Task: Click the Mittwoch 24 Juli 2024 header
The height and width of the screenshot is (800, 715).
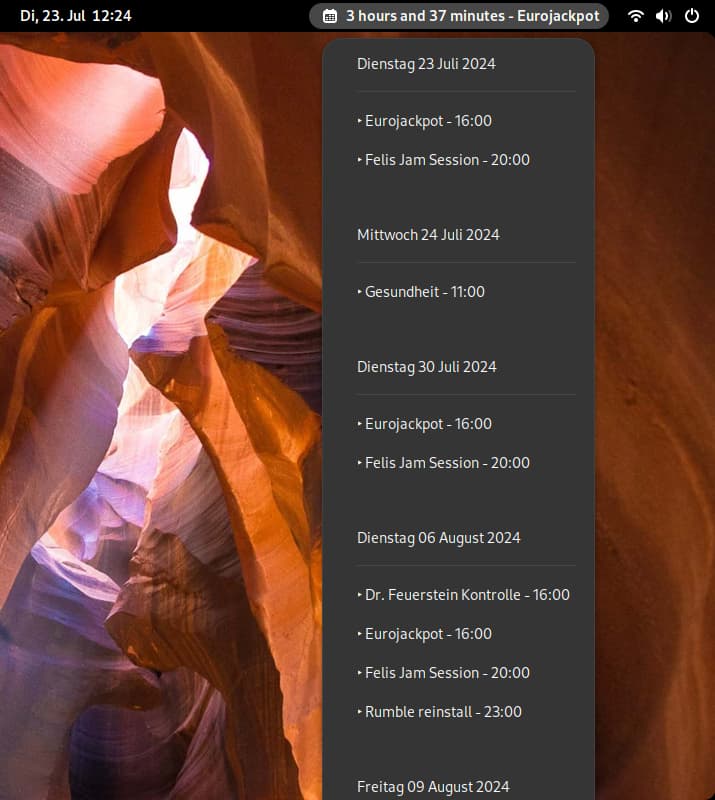Action: [428, 235]
